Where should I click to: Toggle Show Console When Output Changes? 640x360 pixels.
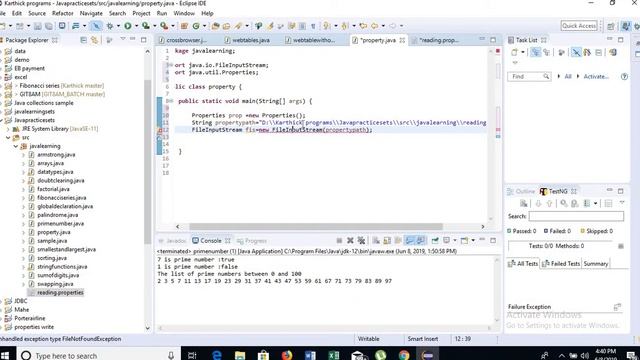[409, 240]
